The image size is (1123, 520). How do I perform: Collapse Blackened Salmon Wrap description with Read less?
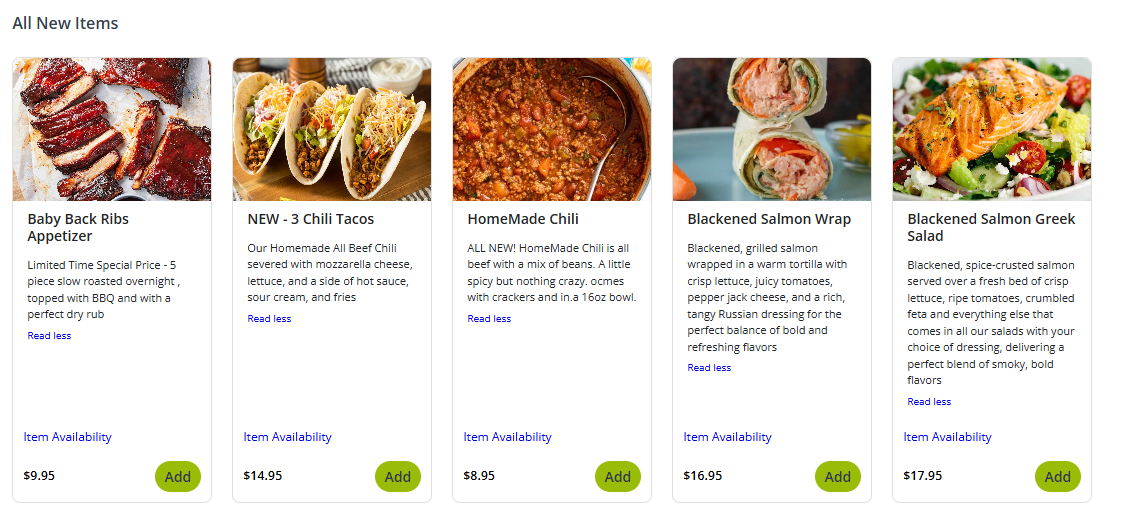tap(709, 368)
